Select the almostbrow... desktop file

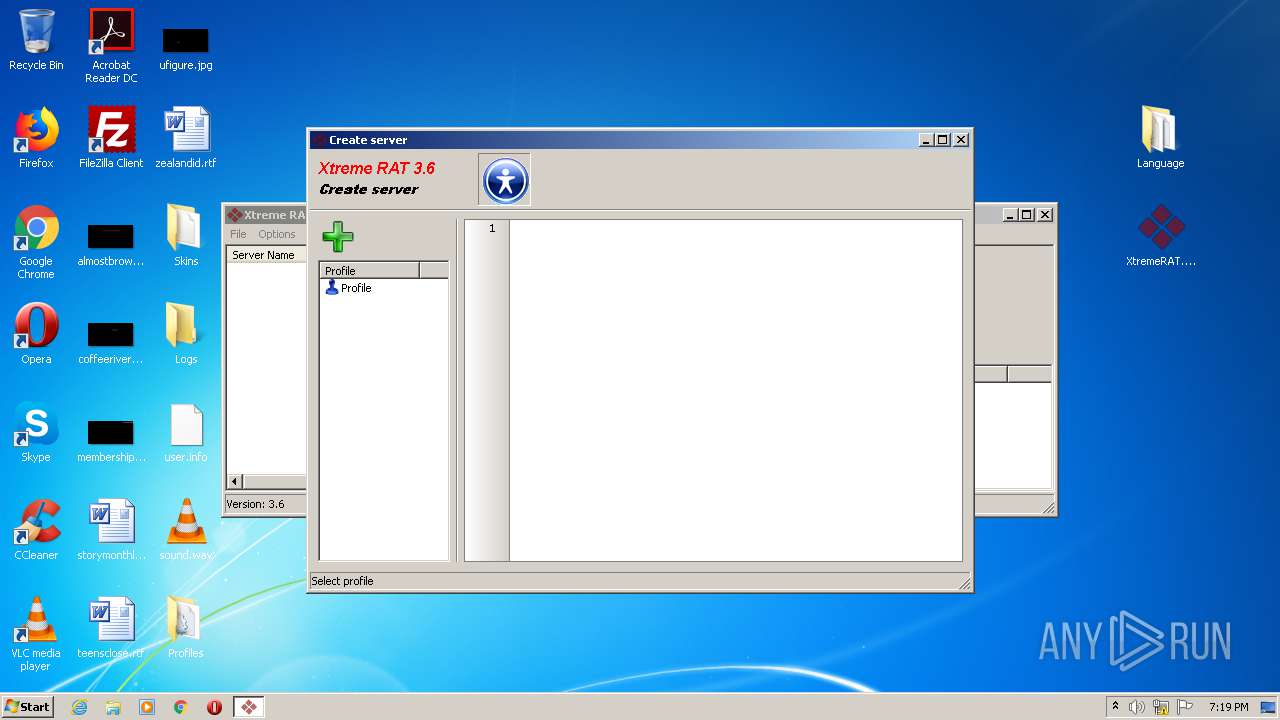(111, 244)
